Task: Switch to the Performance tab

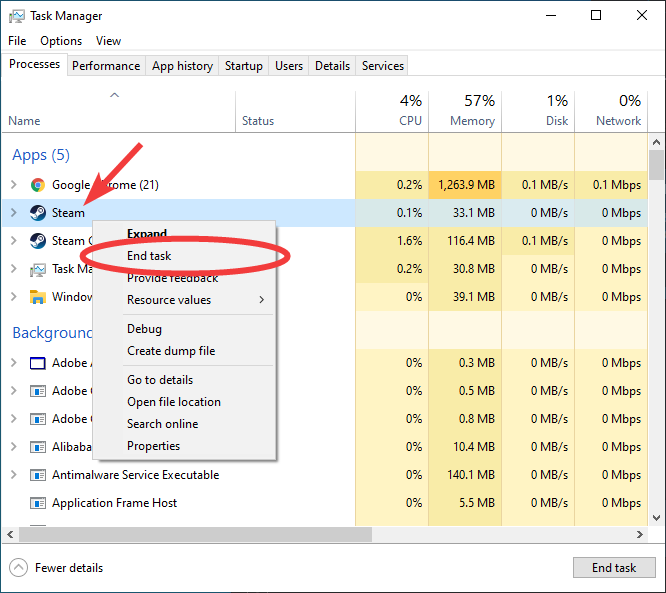Action: pos(106,66)
